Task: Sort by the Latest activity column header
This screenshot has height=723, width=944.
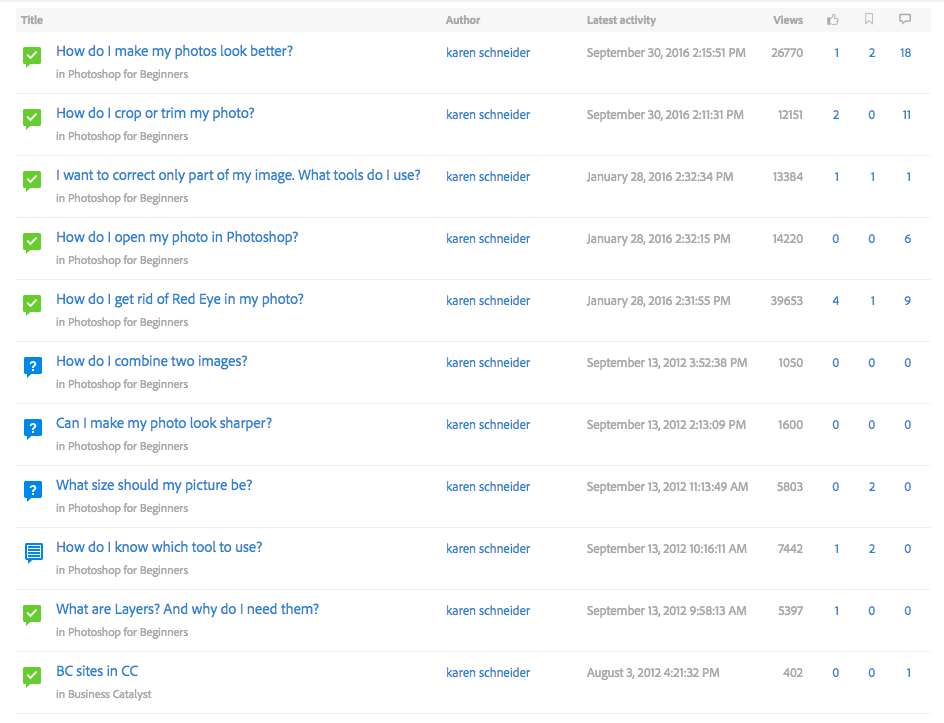Action: tap(621, 20)
